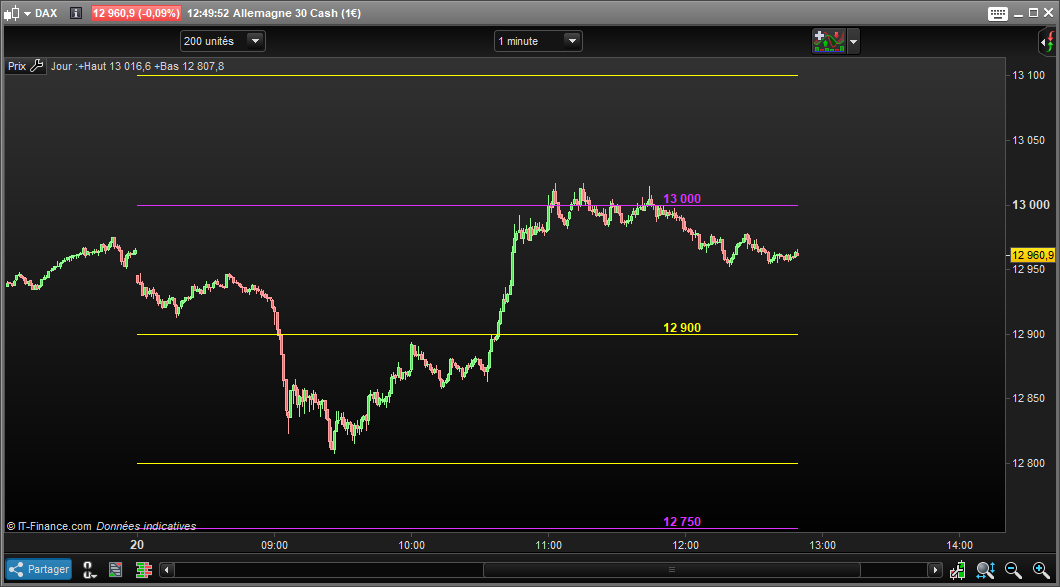Toggle the order book display icon
This screenshot has height=587, width=1060.
[143, 570]
